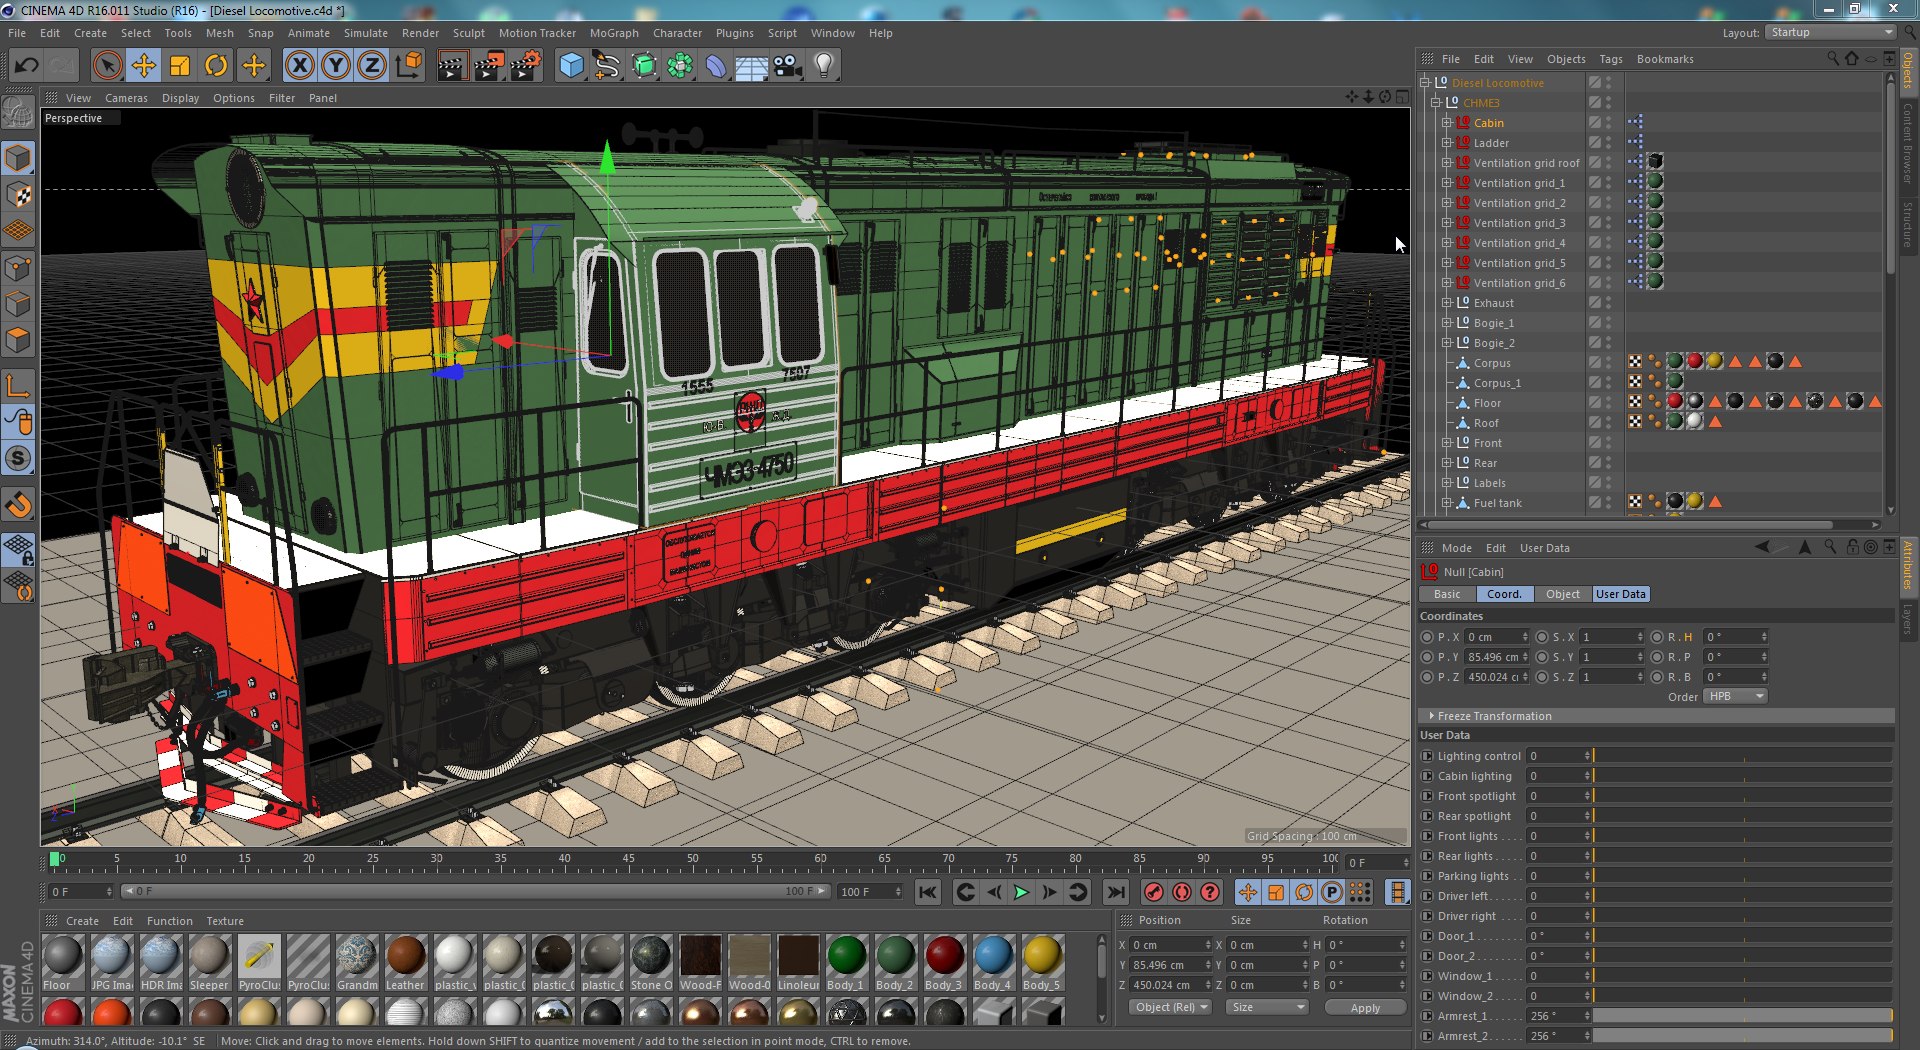Open the rotation Order HPB dropdown
This screenshot has height=1050, width=1920.
point(1735,696)
